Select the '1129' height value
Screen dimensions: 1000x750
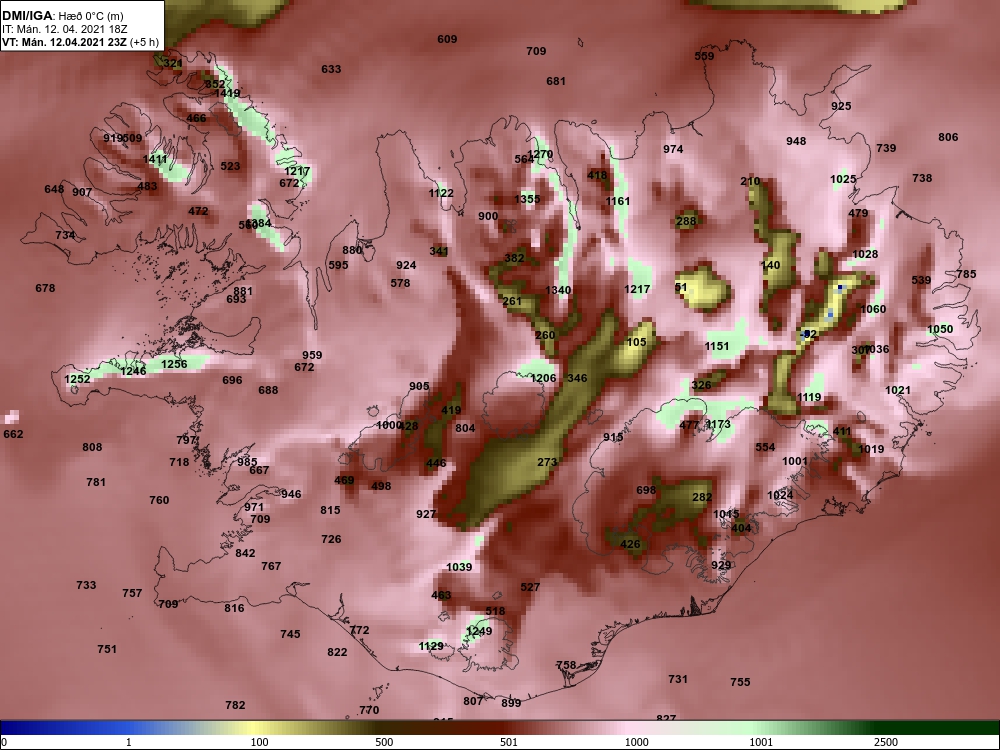click(x=430, y=647)
